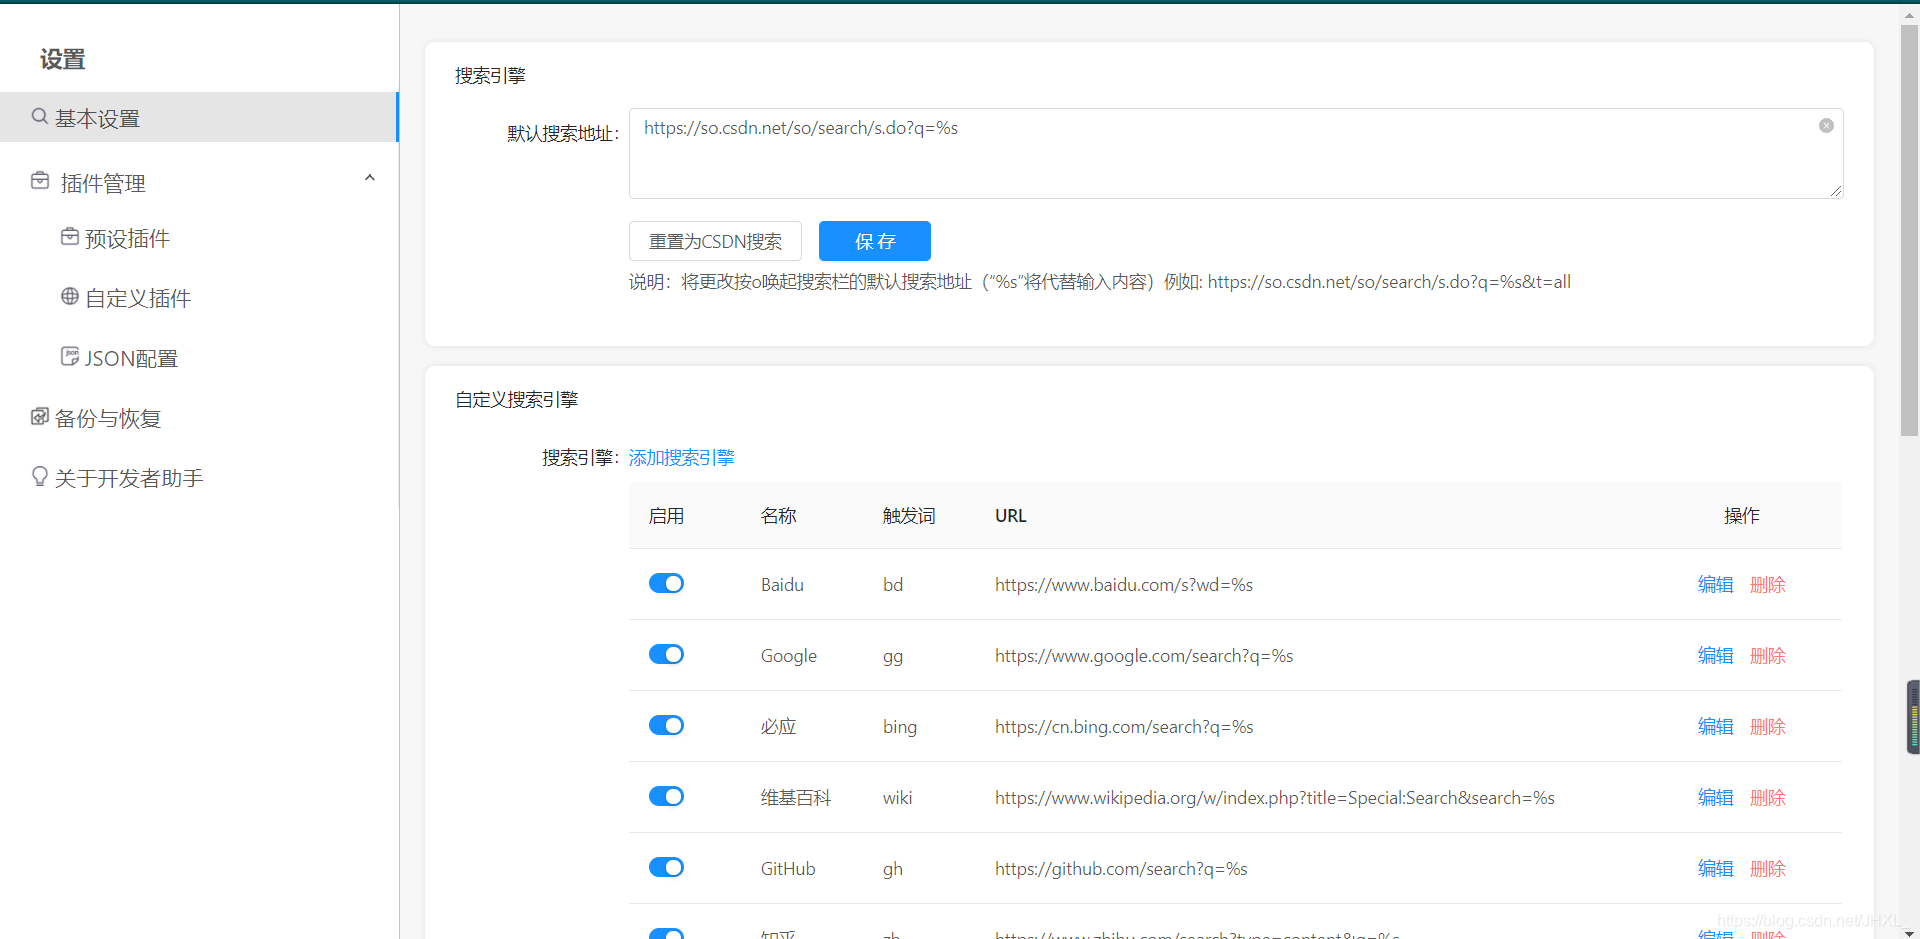1920x939 pixels.
Task: Click 添加搜索引擎 to add an engine
Action: [681, 457]
